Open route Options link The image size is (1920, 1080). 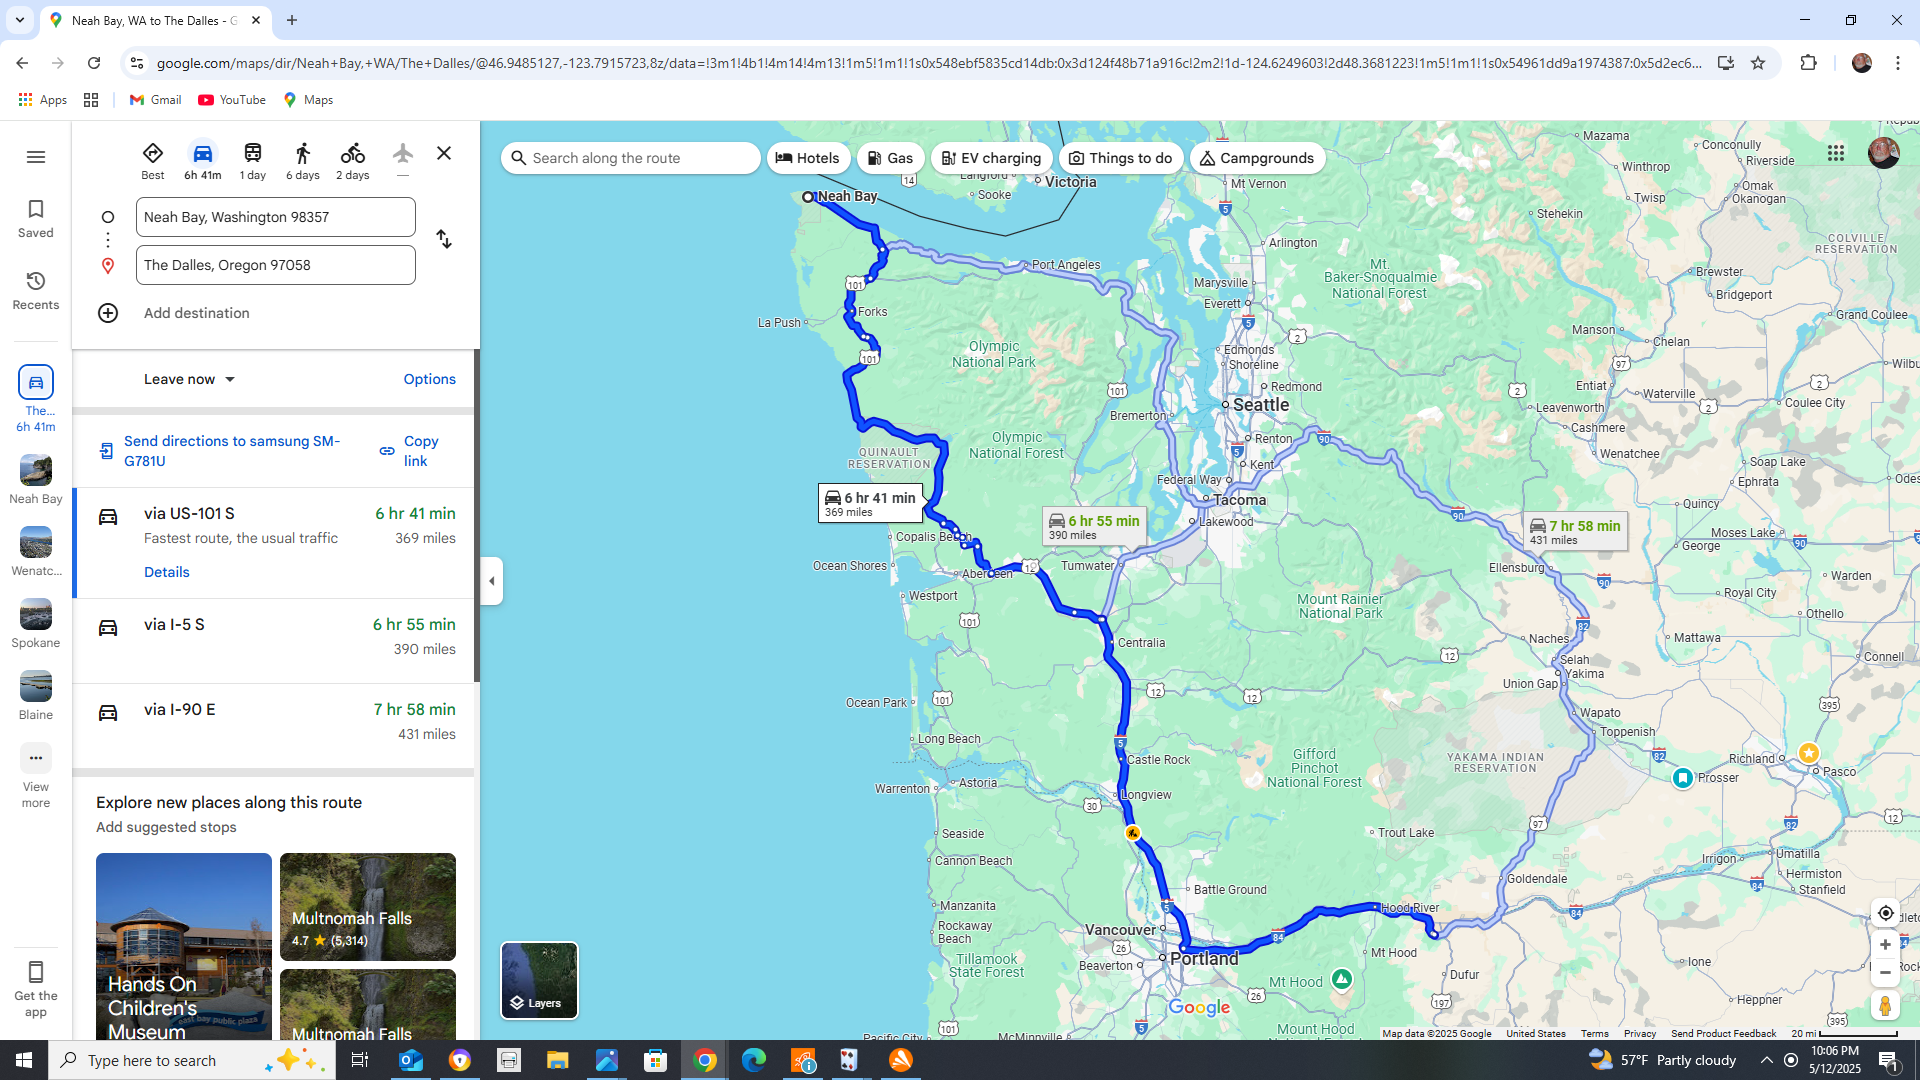[x=429, y=379]
